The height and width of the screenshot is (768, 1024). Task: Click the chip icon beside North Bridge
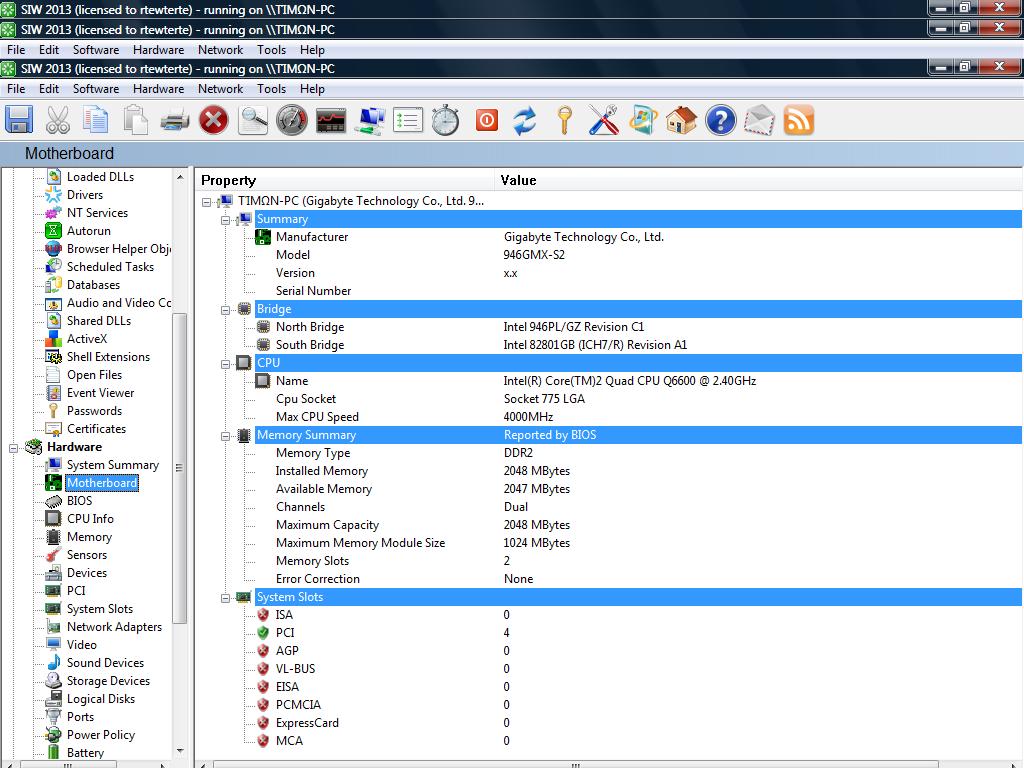(x=263, y=327)
